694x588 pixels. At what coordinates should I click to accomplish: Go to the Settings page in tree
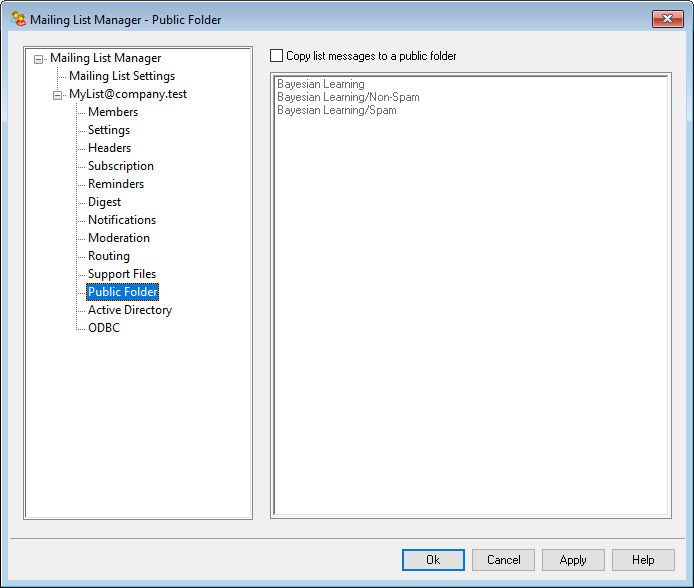109,130
